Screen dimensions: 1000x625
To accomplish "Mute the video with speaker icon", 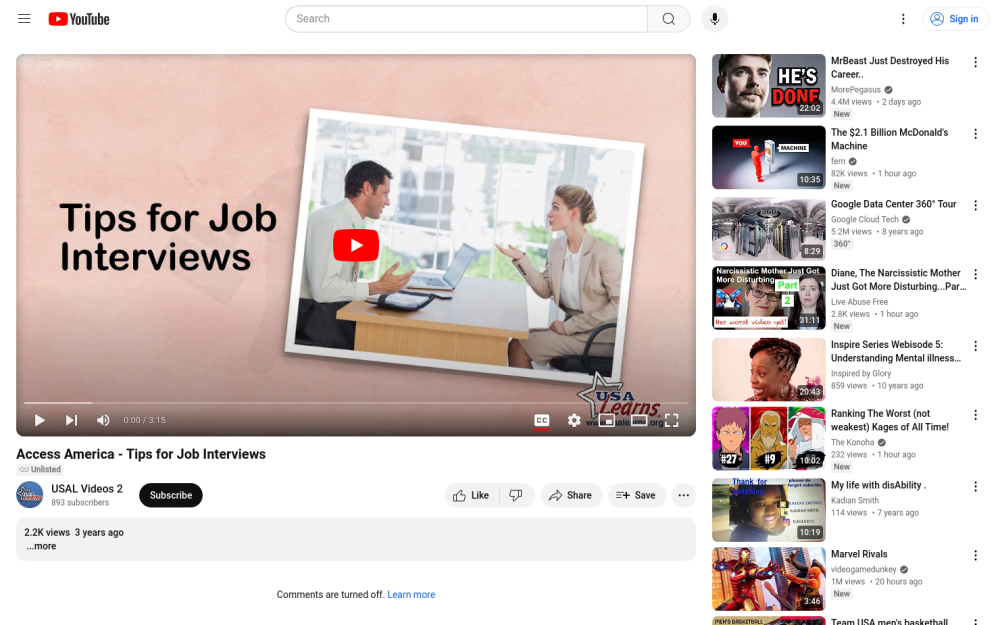I will click(x=103, y=420).
